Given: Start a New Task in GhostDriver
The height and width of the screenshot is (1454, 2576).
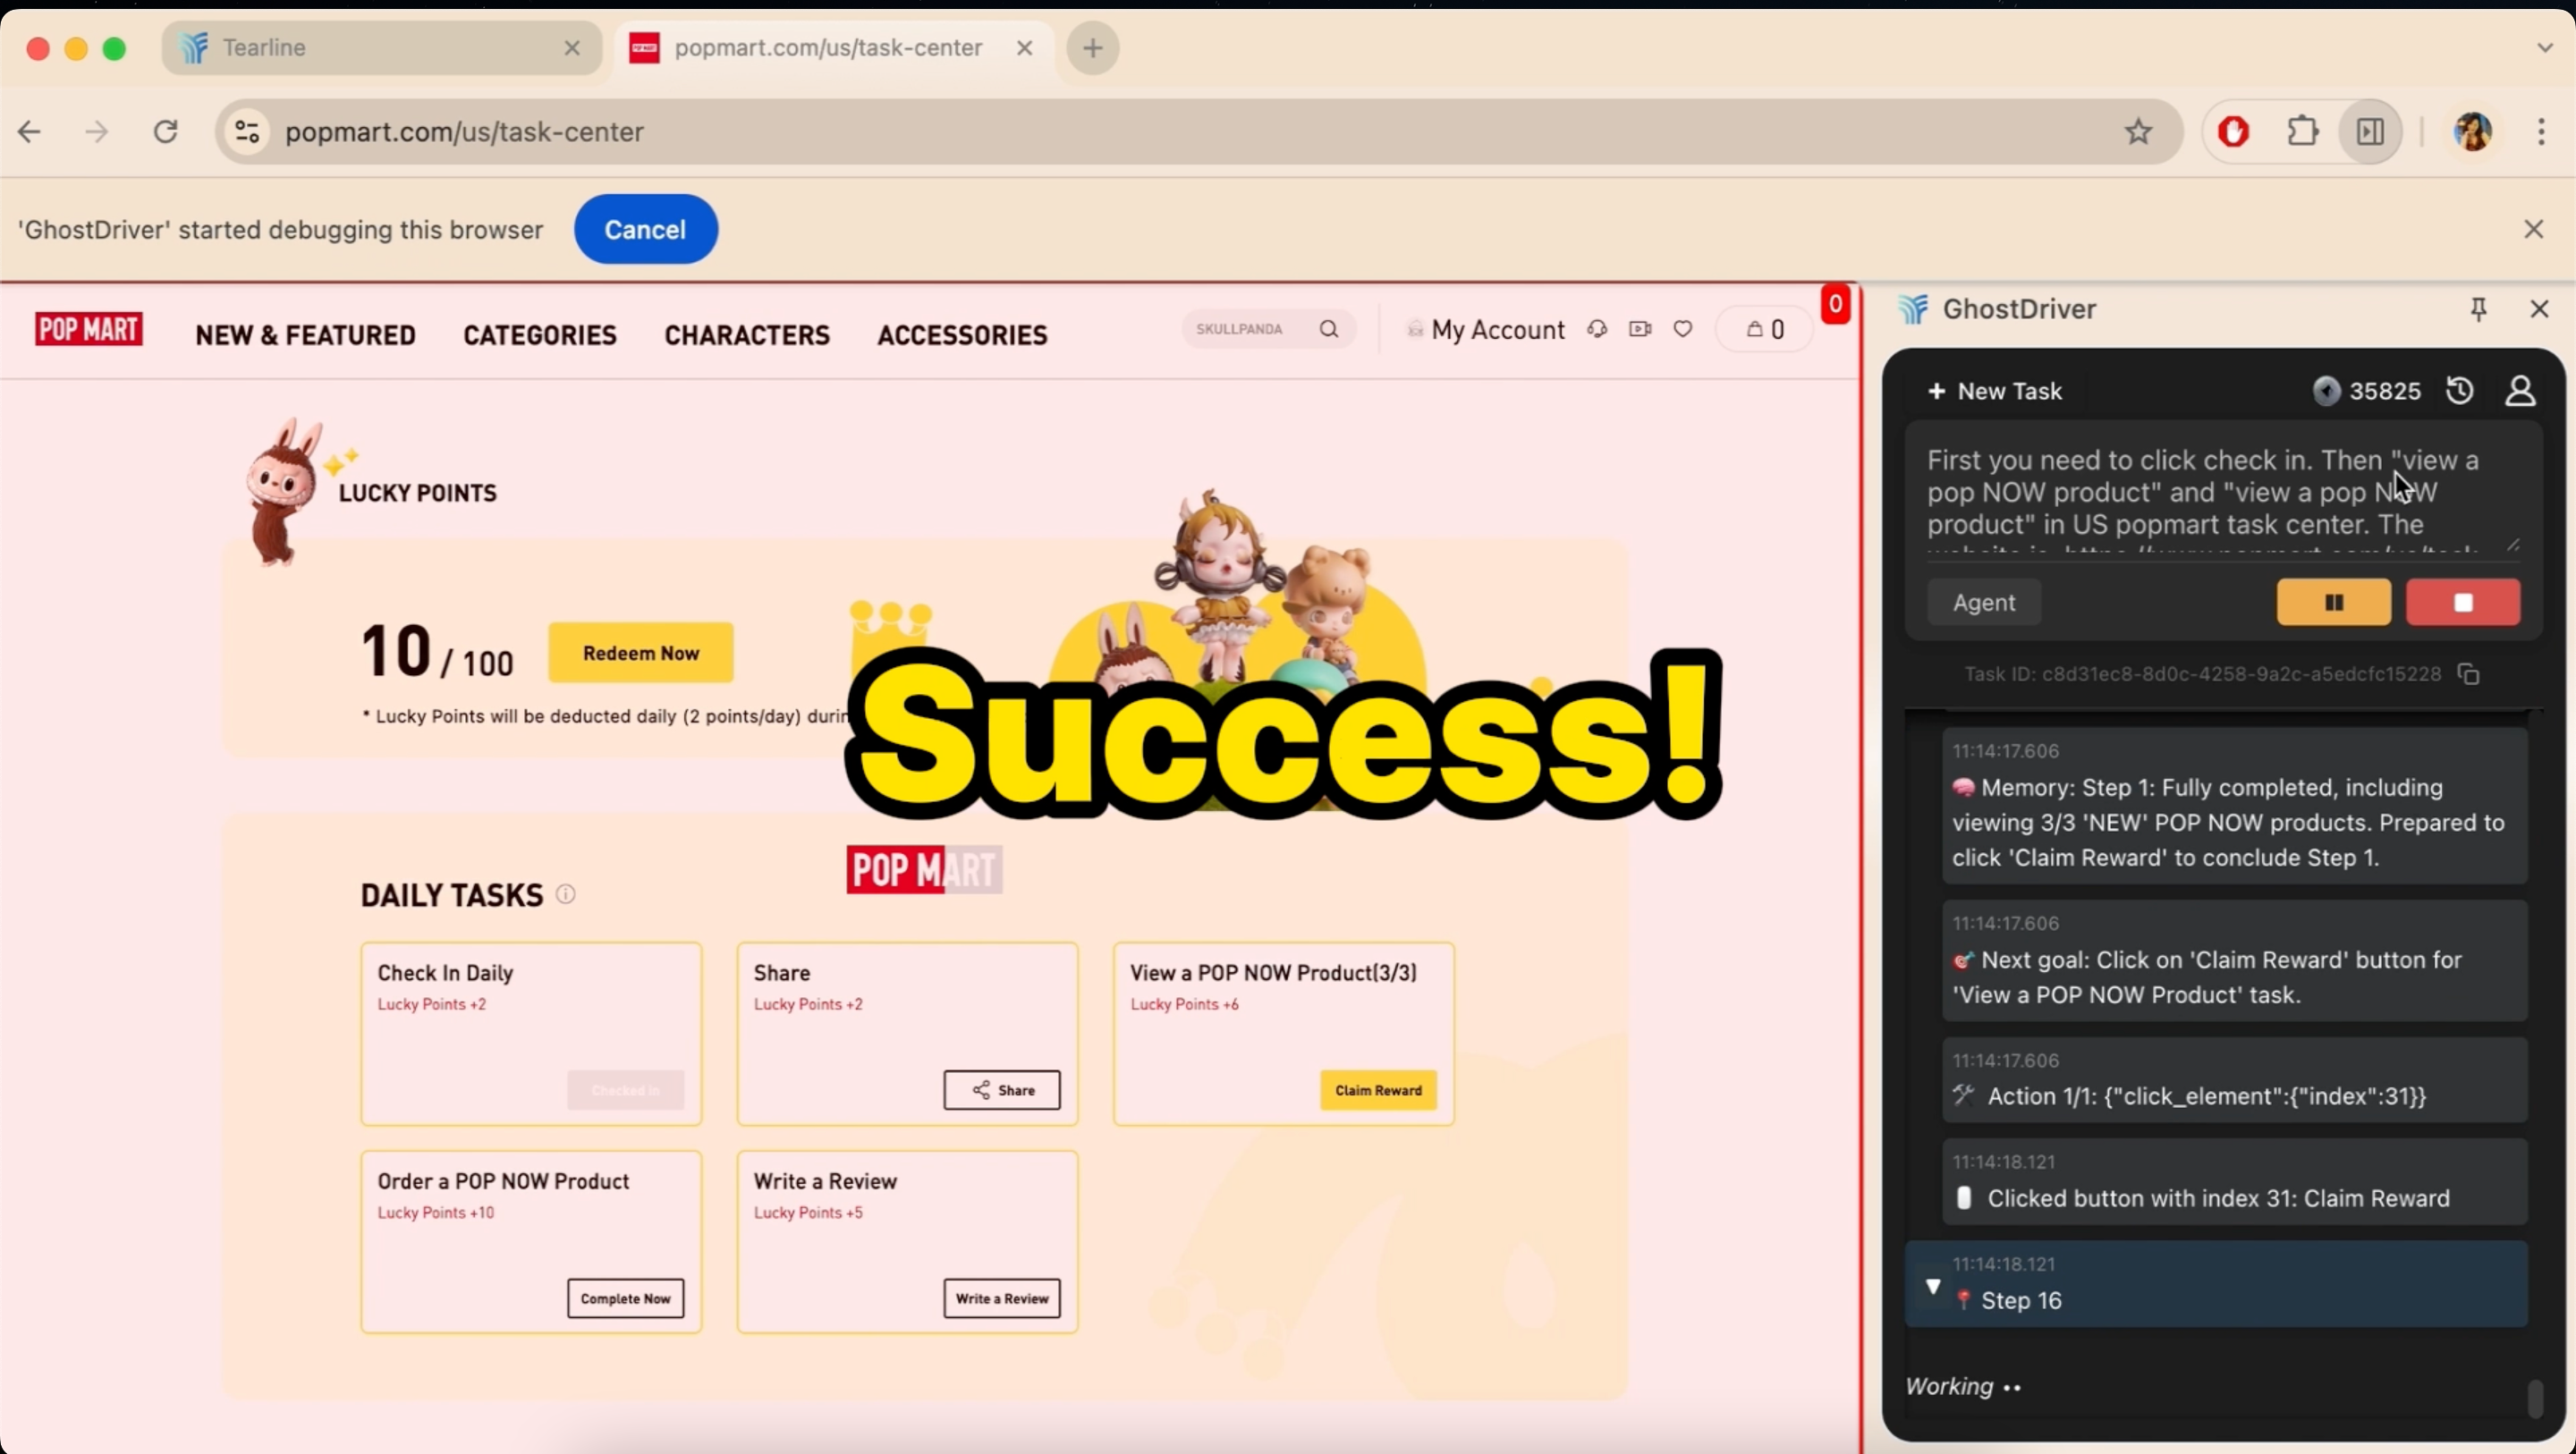Looking at the screenshot, I should pos(1994,391).
